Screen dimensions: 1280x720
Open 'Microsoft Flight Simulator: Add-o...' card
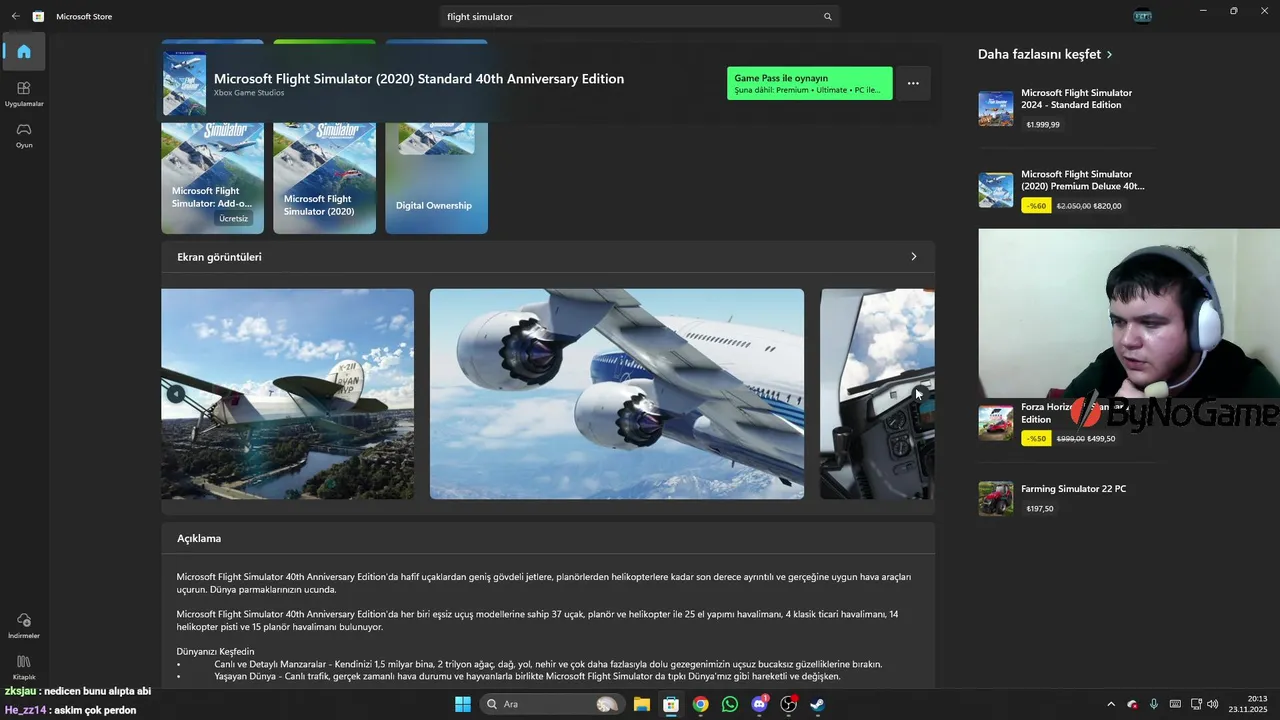(213, 178)
